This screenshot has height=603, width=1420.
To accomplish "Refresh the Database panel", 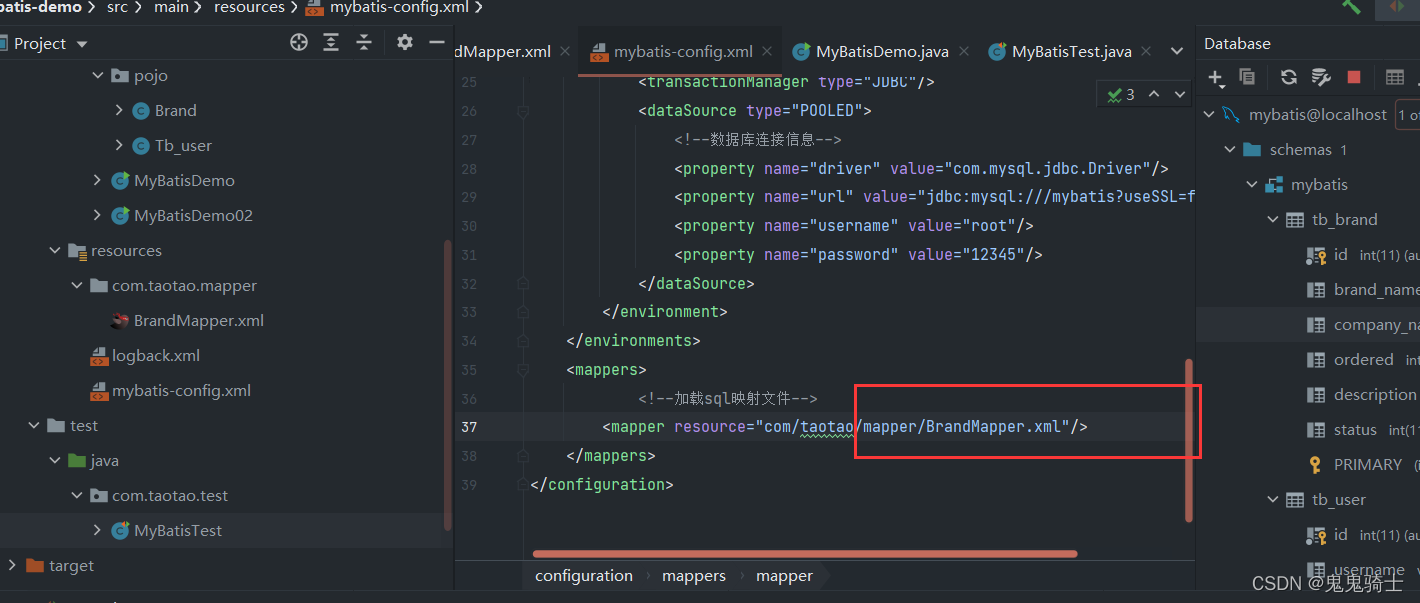I will tap(1289, 77).
